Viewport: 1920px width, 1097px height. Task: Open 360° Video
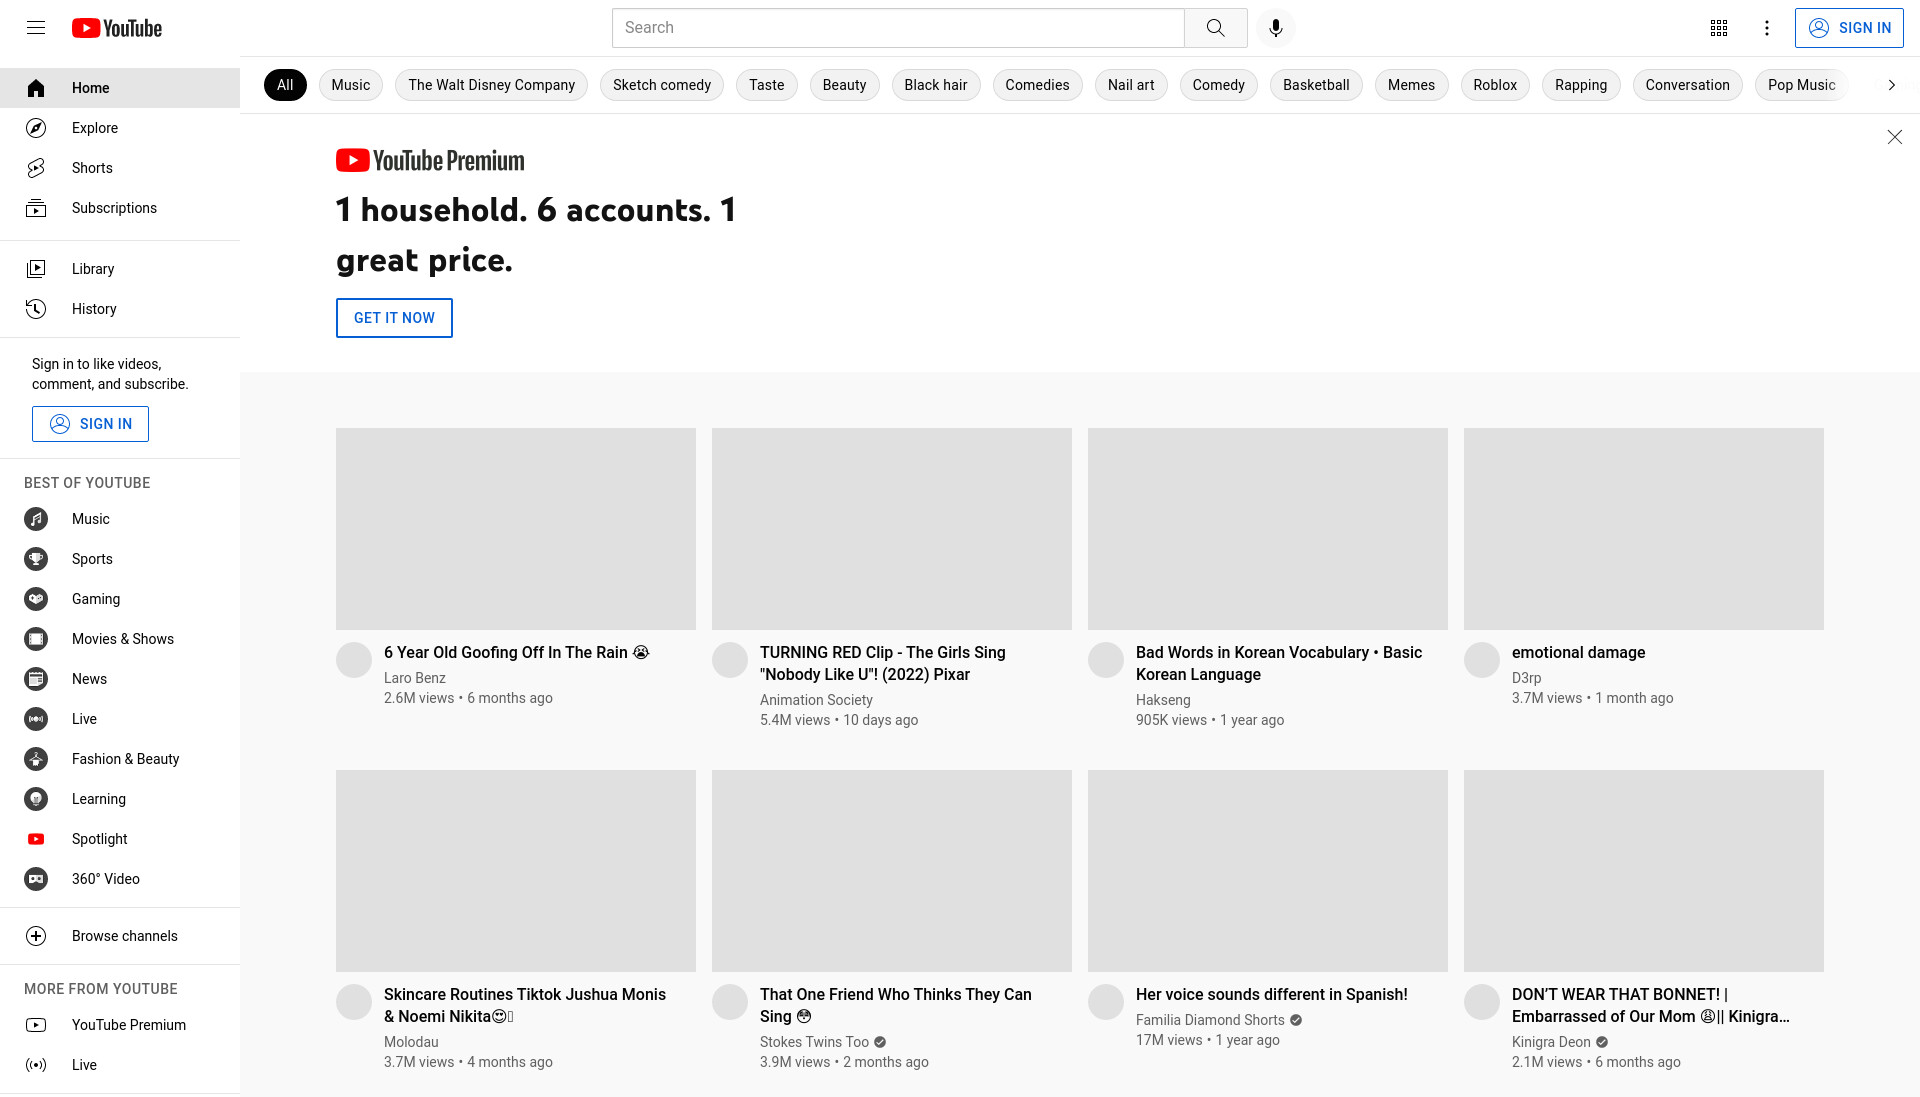(x=120, y=879)
